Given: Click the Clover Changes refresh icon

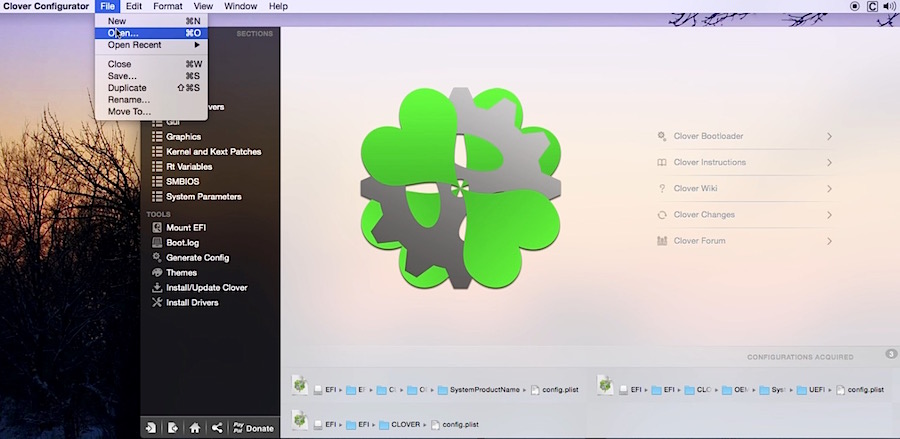Looking at the screenshot, I should [x=662, y=215].
